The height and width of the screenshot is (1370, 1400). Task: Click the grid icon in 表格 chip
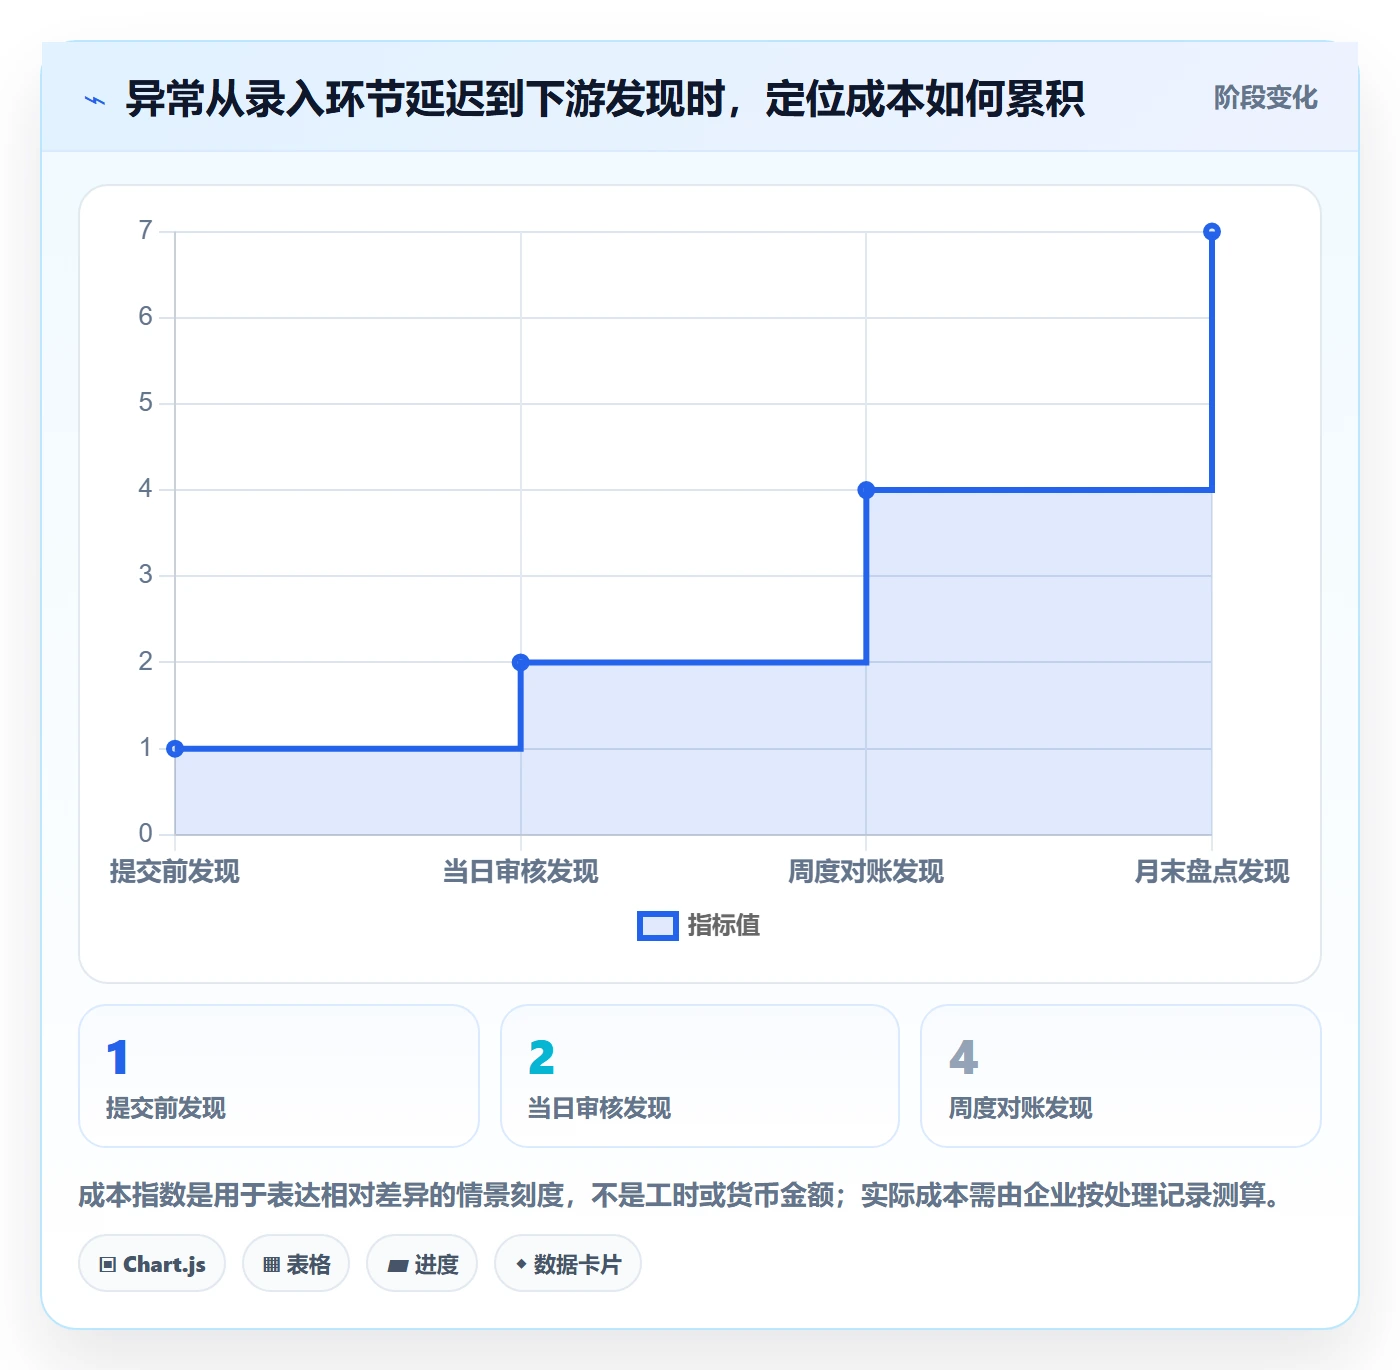[x=271, y=1265]
